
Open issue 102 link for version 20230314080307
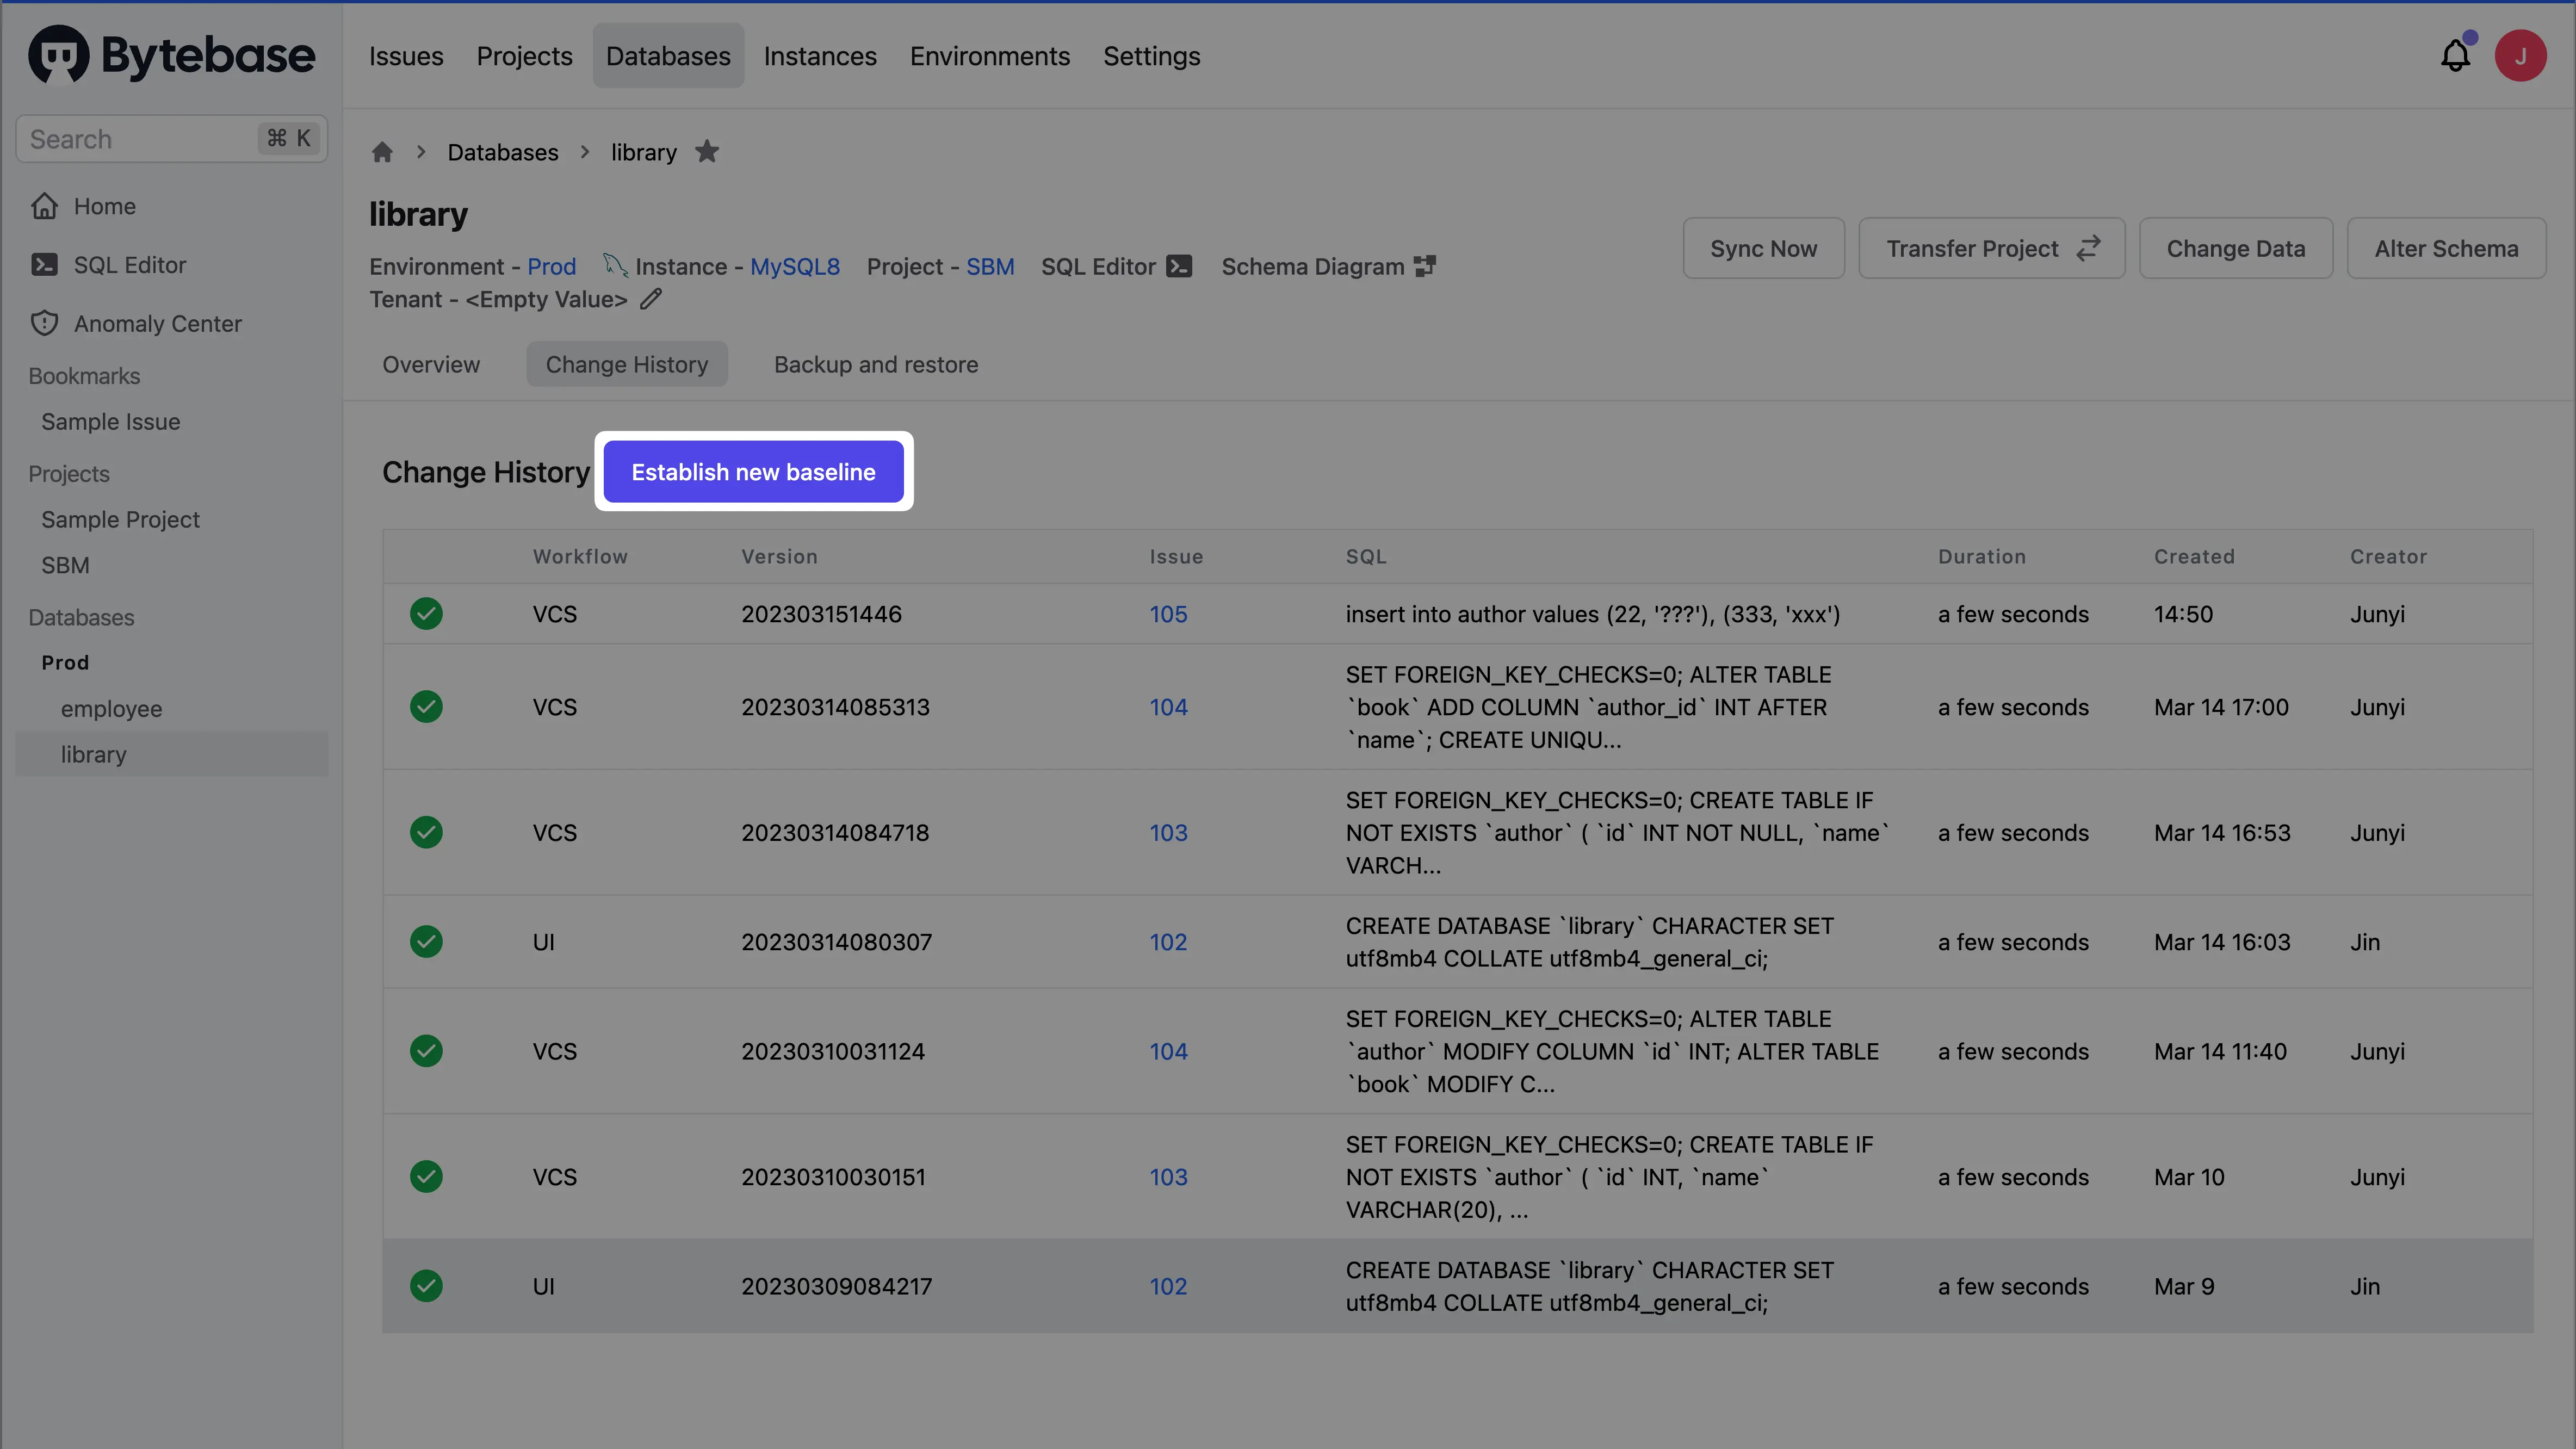point(1168,942)
